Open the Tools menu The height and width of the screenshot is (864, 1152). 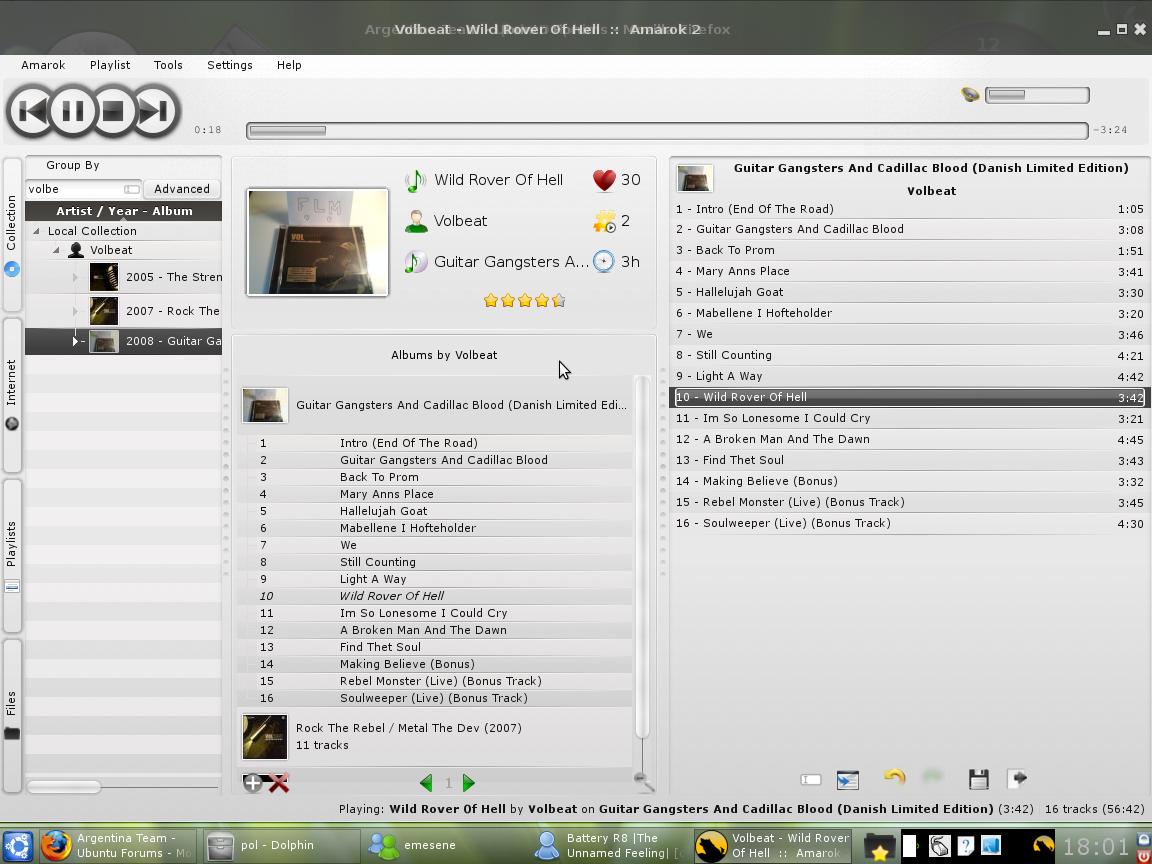click(x=168, y=65)
